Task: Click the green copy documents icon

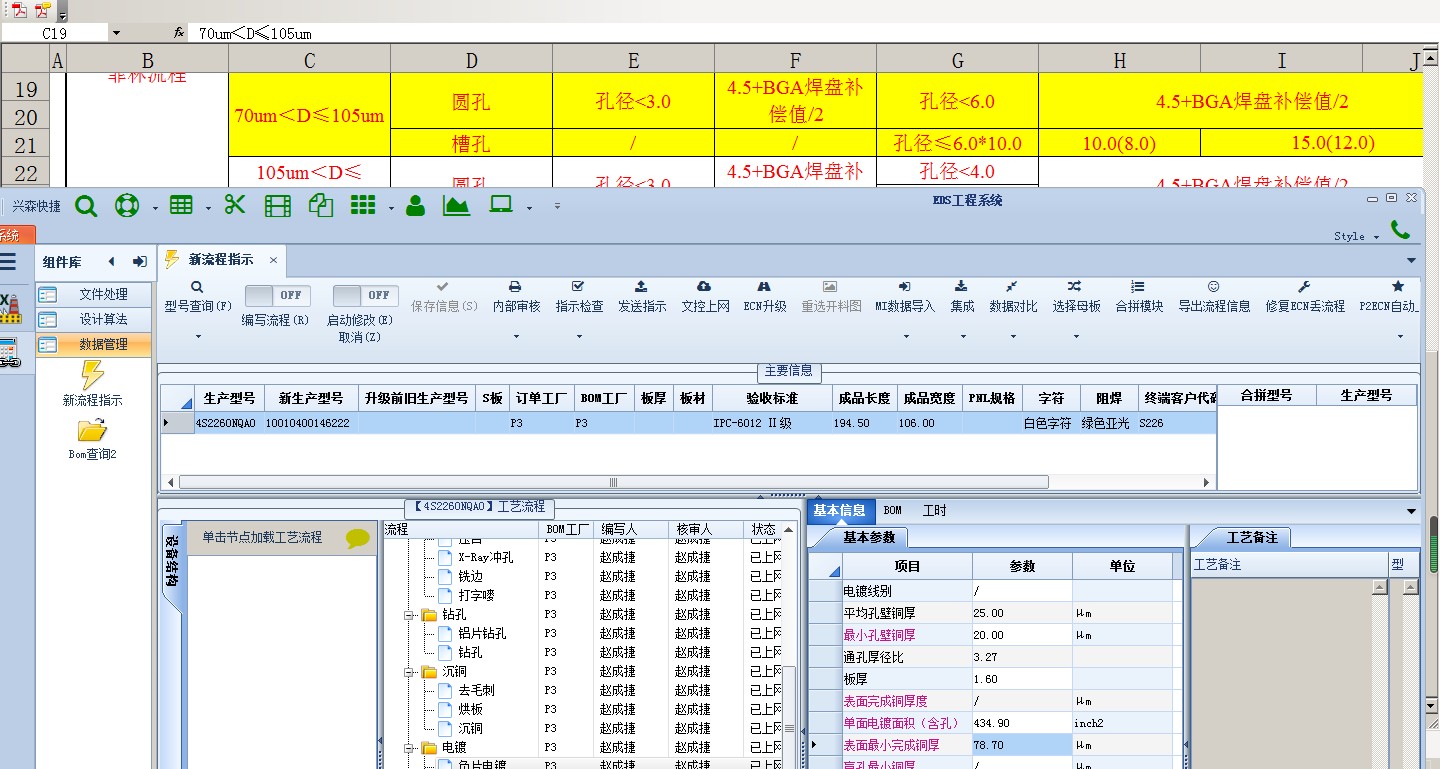Action: click(321, 206)
